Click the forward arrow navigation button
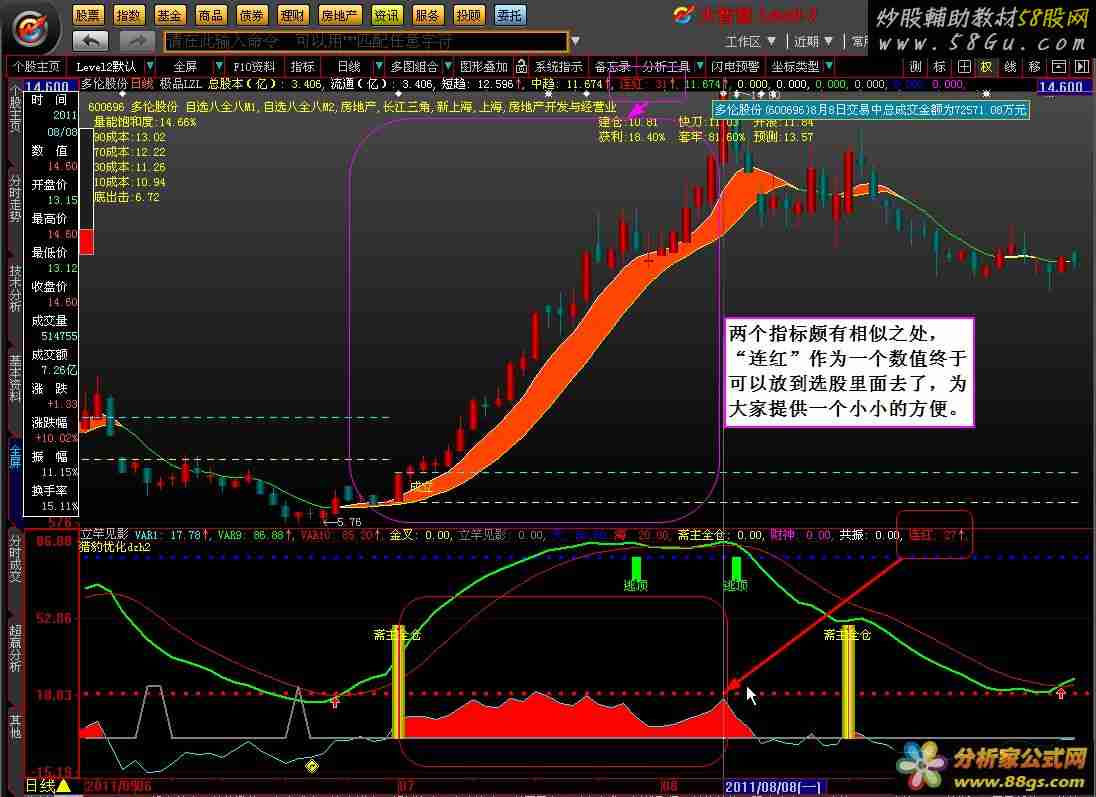Screen dimensions: 1096x797 click(x=137, y=41)
